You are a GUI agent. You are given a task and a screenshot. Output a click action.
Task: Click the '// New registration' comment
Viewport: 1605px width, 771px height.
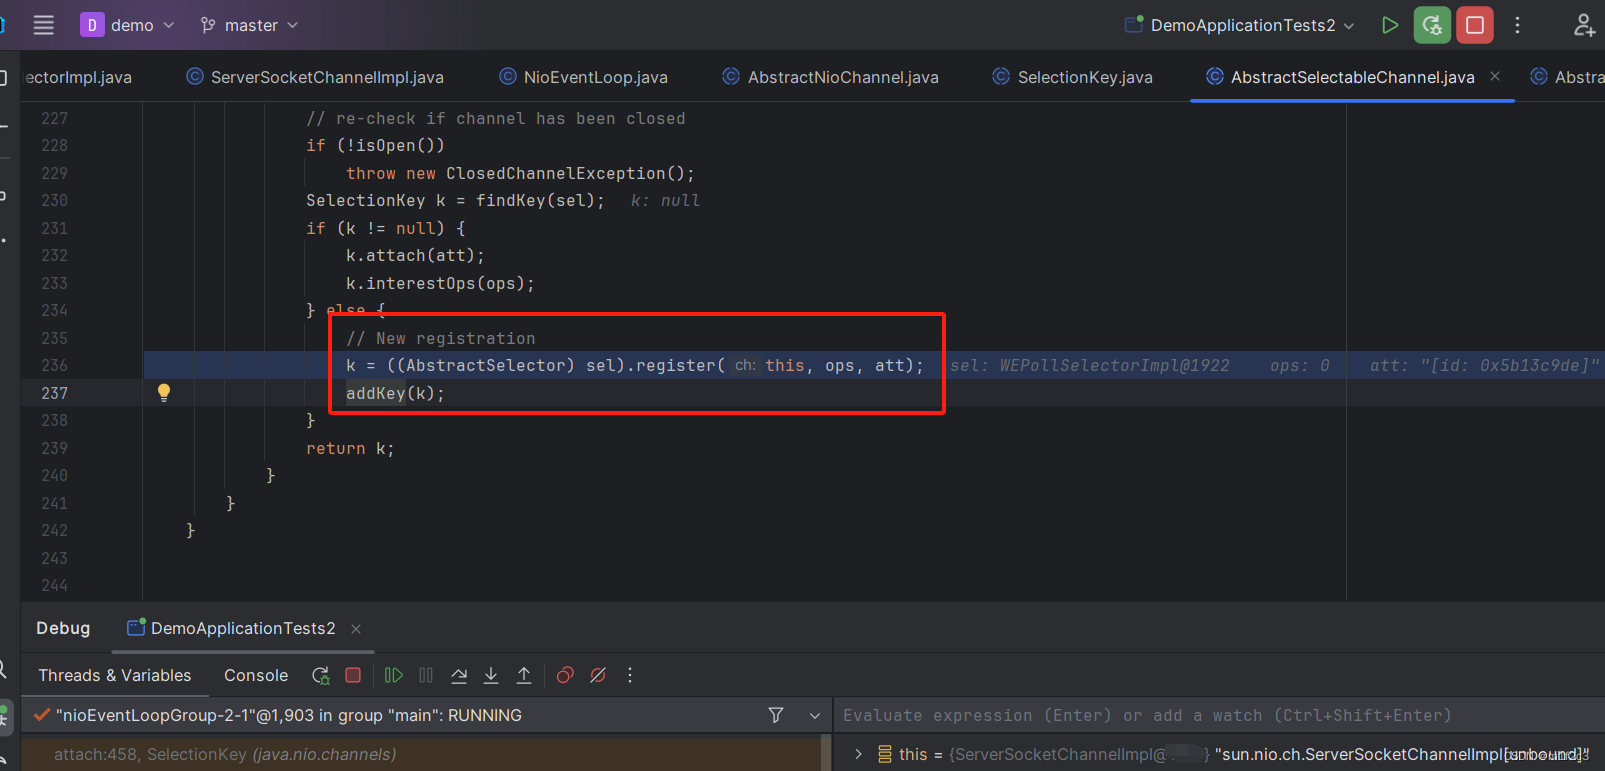[440, 338]
